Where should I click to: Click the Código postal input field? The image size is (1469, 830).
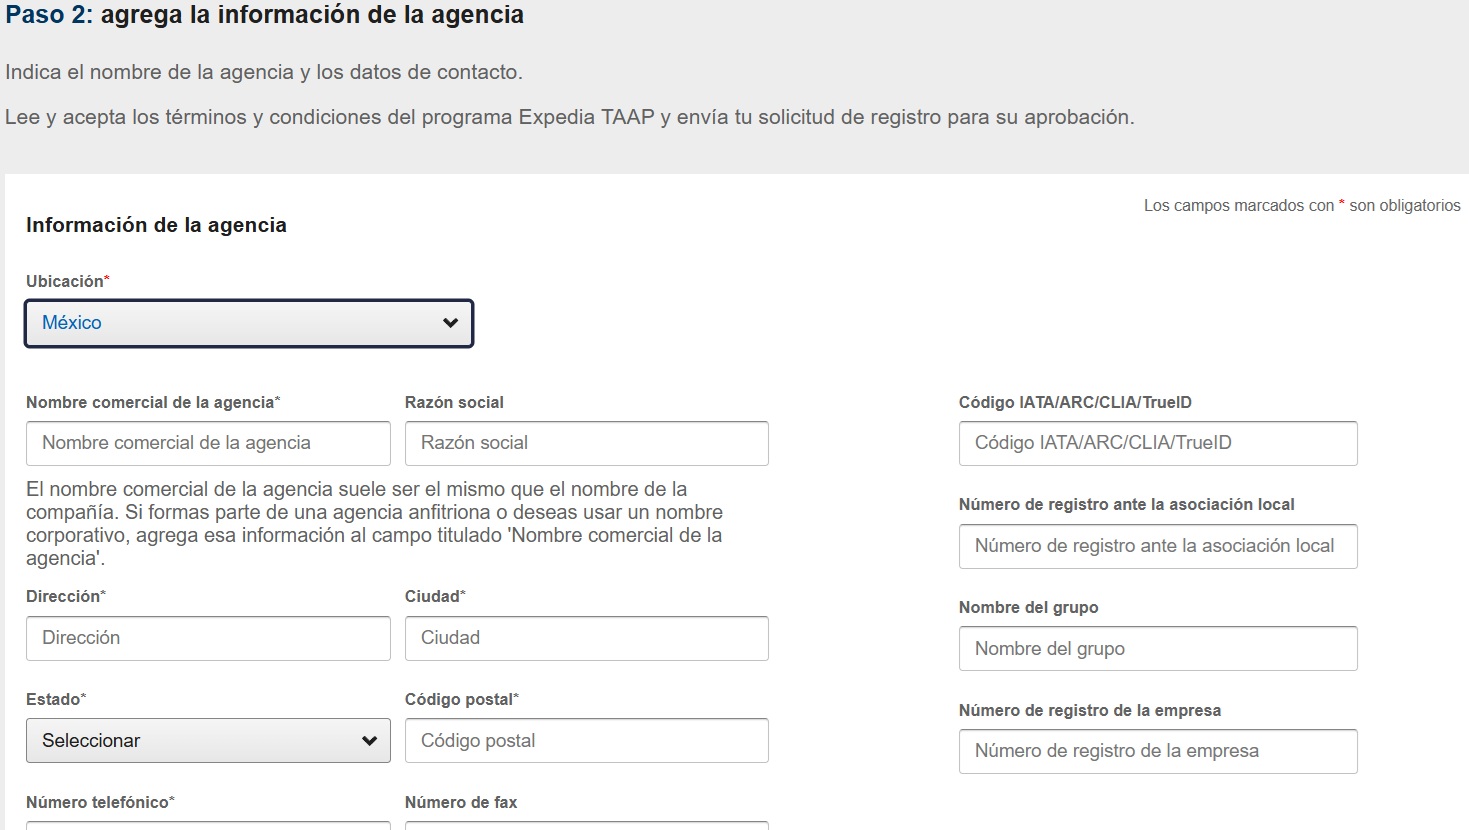(x=587, y=741)
